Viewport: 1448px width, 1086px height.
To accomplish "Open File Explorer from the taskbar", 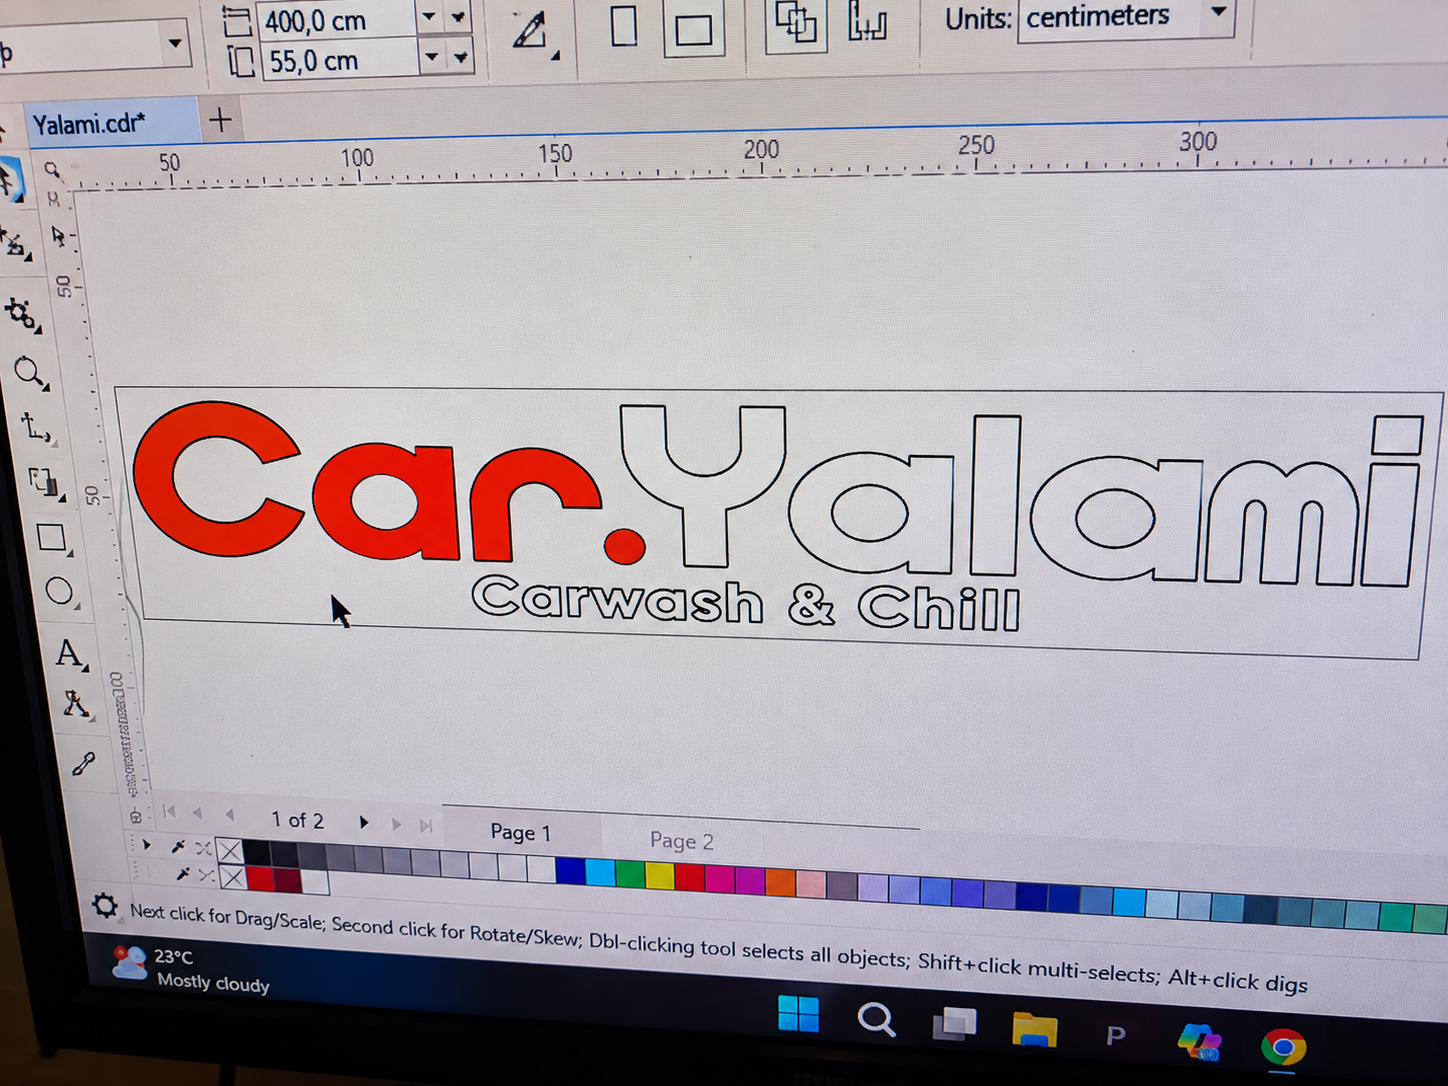I will 1034,1029.
